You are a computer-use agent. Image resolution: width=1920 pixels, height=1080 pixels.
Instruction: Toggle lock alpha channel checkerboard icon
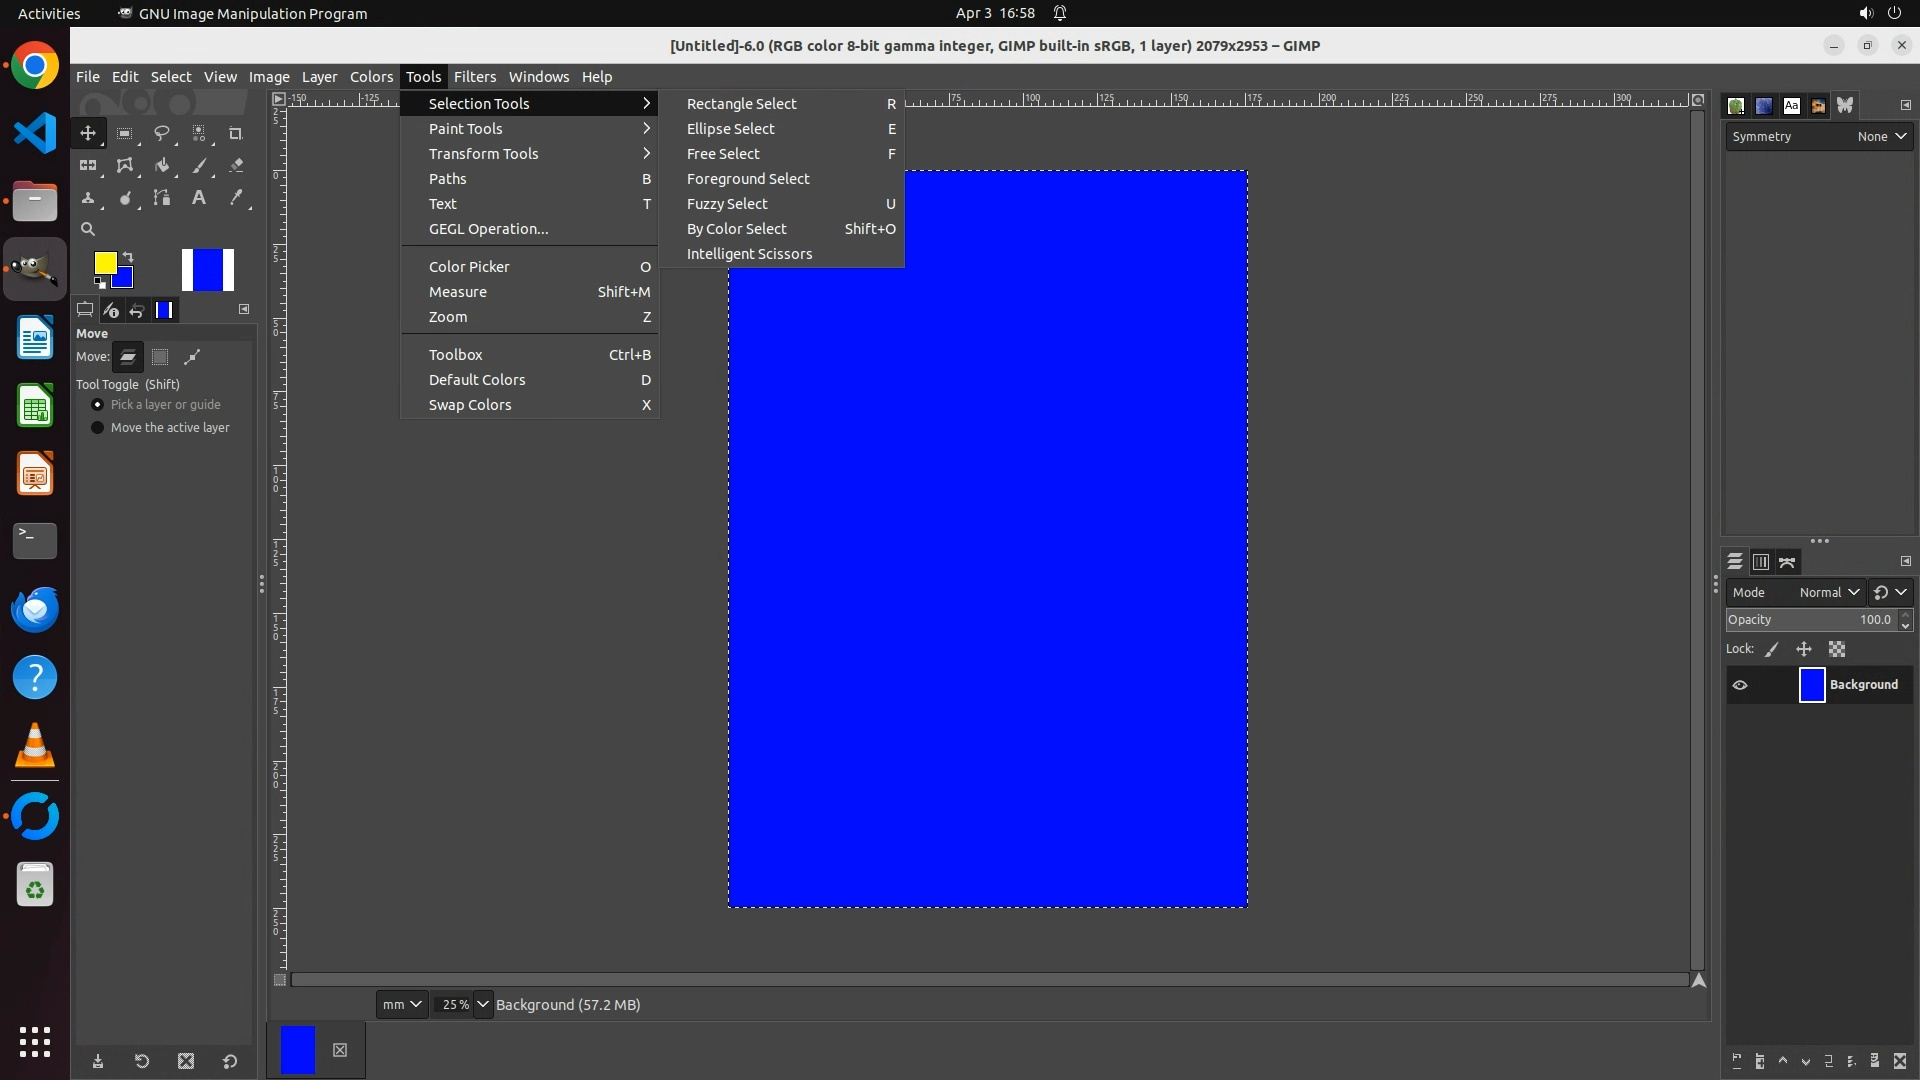pos(1837,649)
